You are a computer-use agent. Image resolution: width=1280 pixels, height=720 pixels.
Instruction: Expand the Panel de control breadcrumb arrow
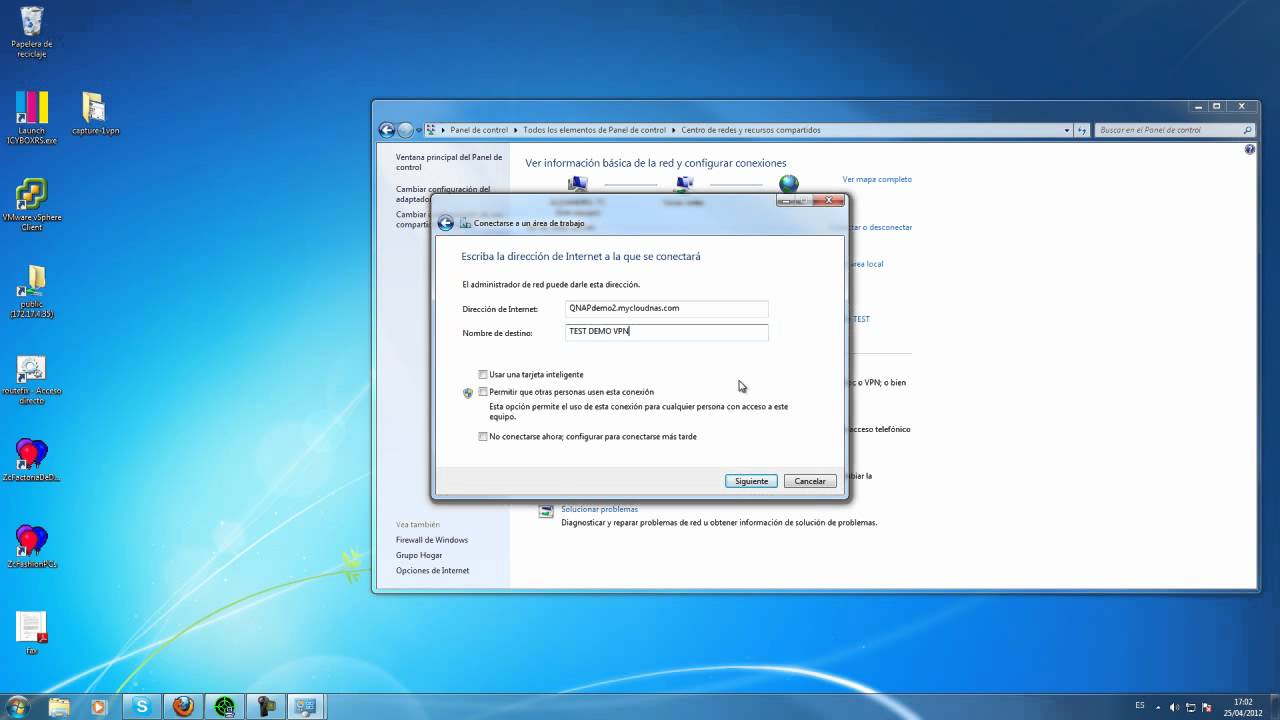(515, 130)
